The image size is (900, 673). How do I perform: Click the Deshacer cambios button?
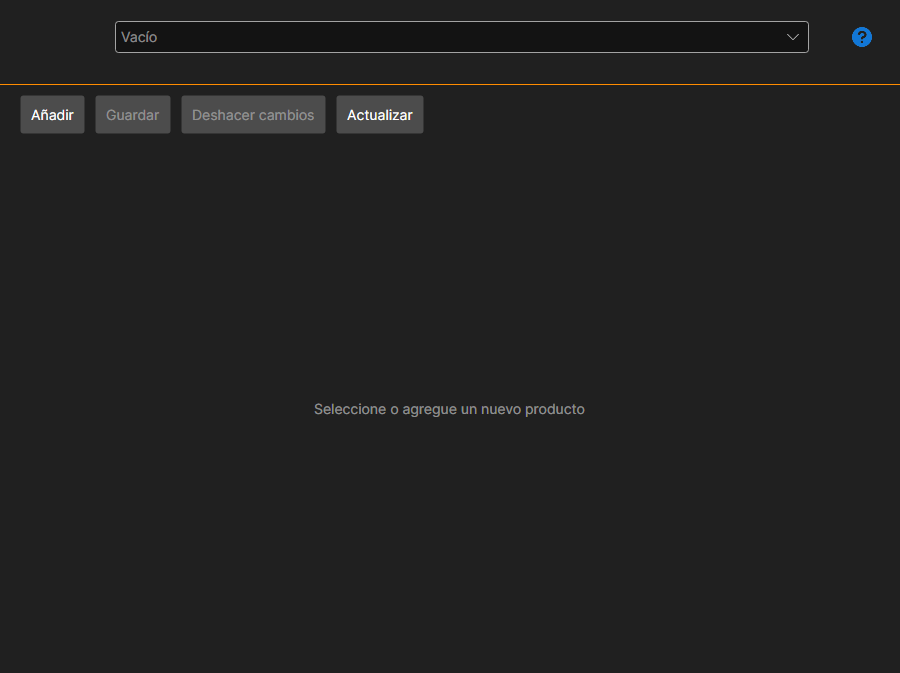(x=253, y=115)
